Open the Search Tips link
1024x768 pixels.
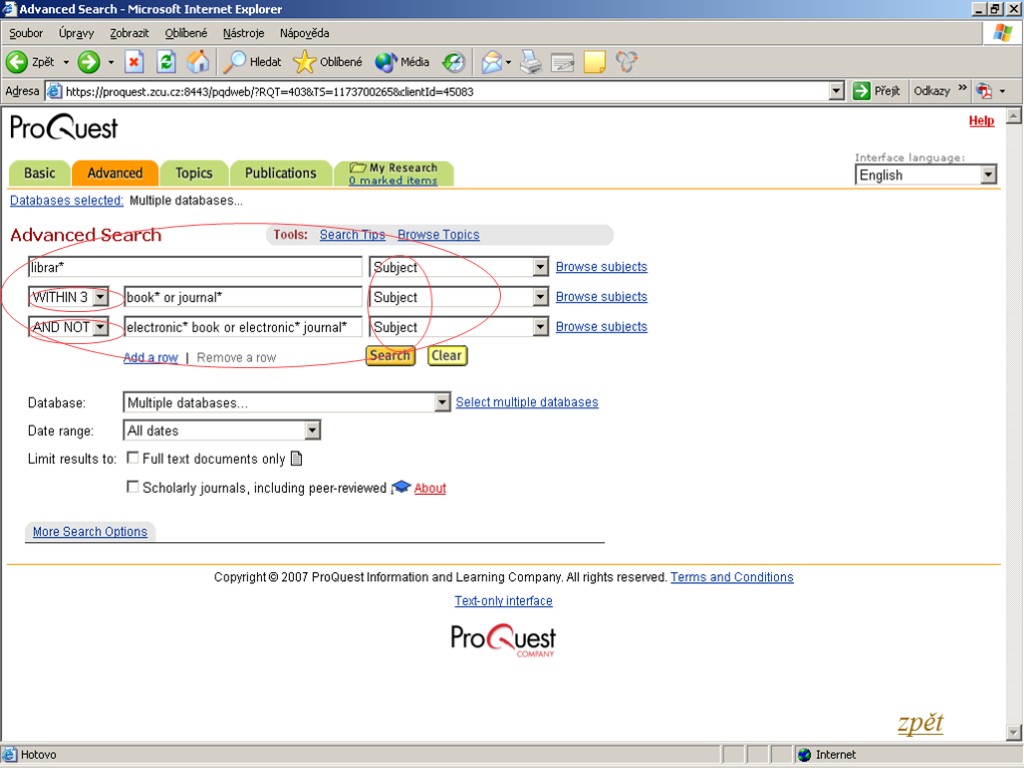click(x=352, y=235)
